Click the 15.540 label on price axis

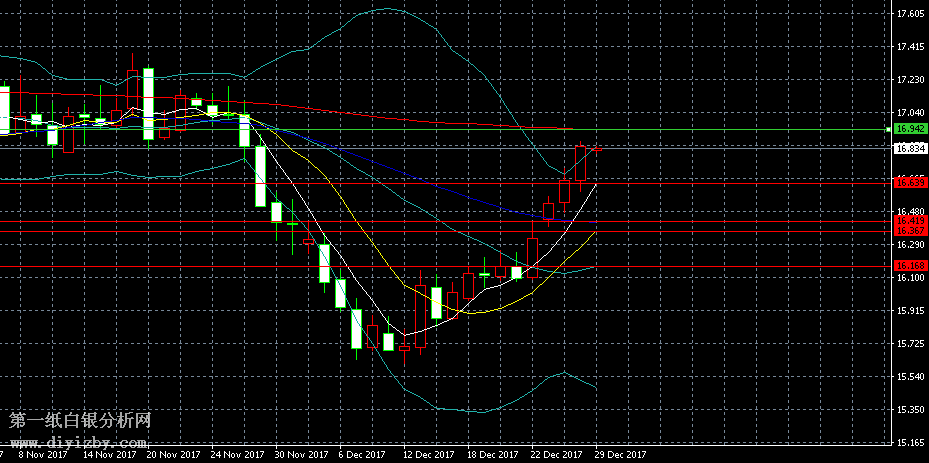910,376
